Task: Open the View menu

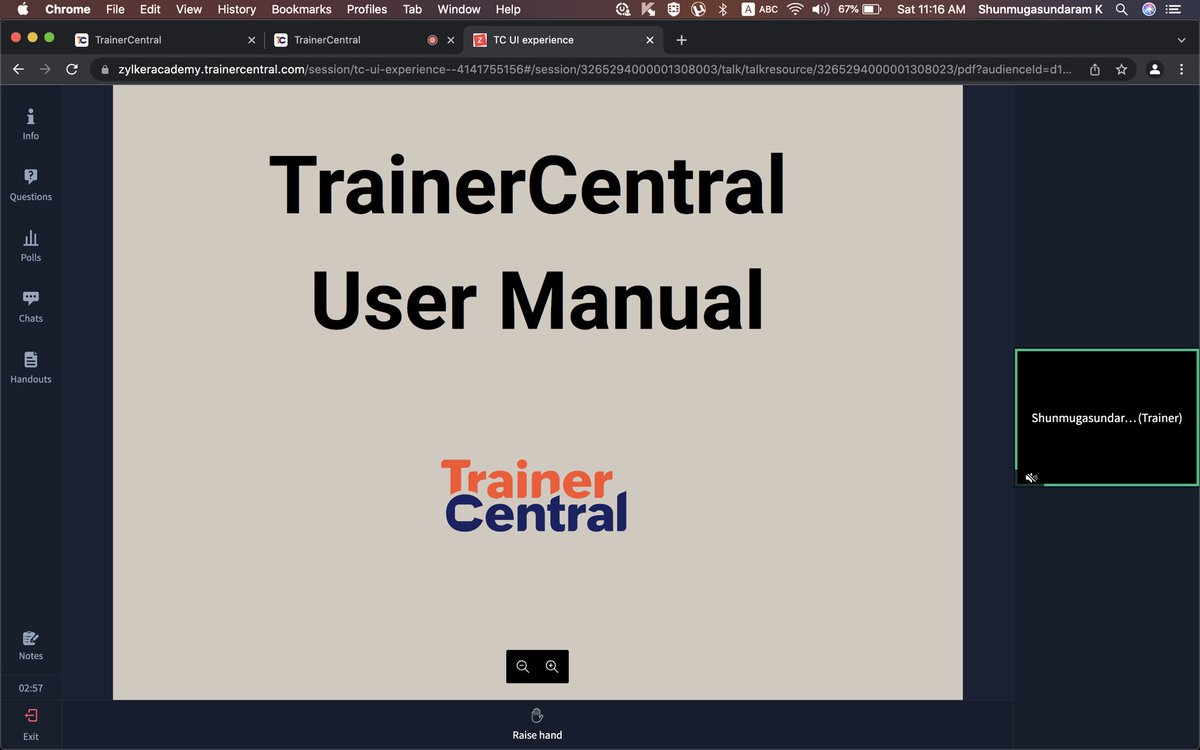Action: (x=189, y=9)
